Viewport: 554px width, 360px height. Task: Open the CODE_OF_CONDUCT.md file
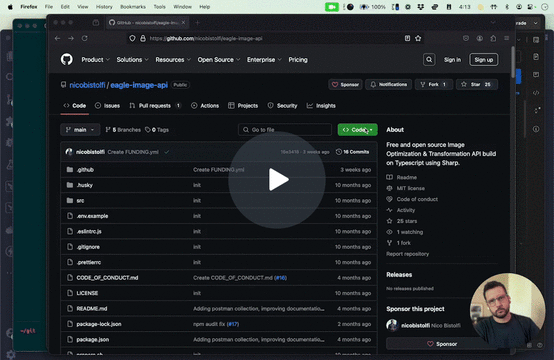[107, 278]
